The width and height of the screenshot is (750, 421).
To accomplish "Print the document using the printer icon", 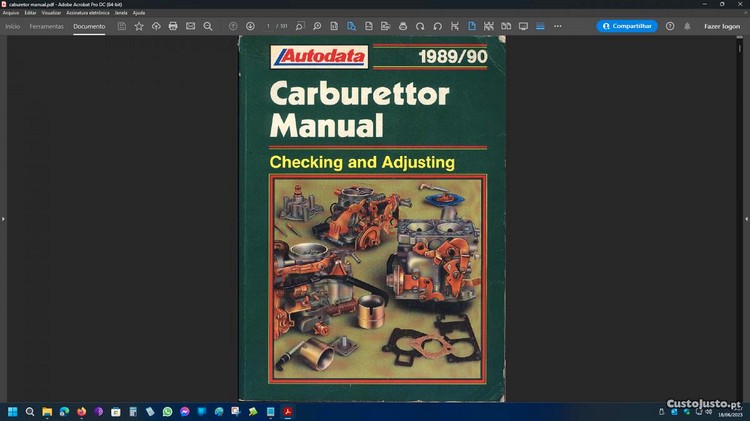I will tap(173, 26).
